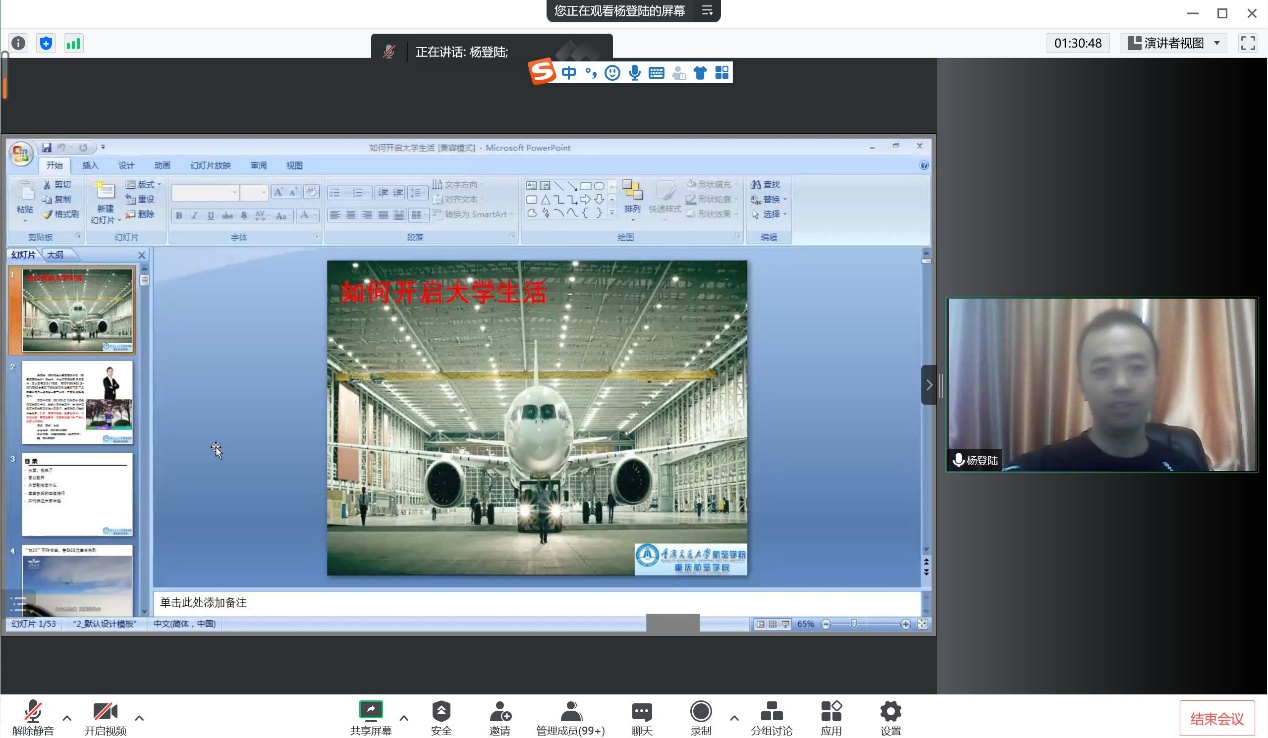Open the 演讲者视图 view dropdown
Viewport: 1268px width, 738px height.
click(1174, 43)
